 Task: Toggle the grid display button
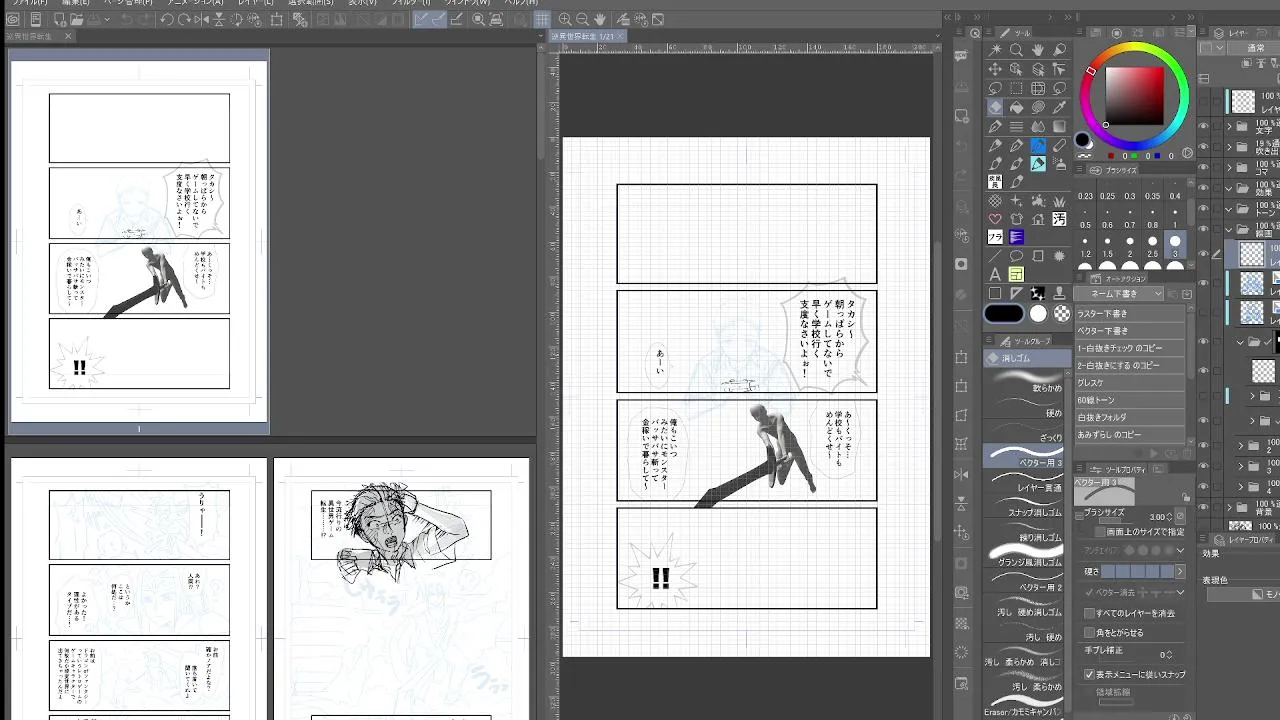542,19
